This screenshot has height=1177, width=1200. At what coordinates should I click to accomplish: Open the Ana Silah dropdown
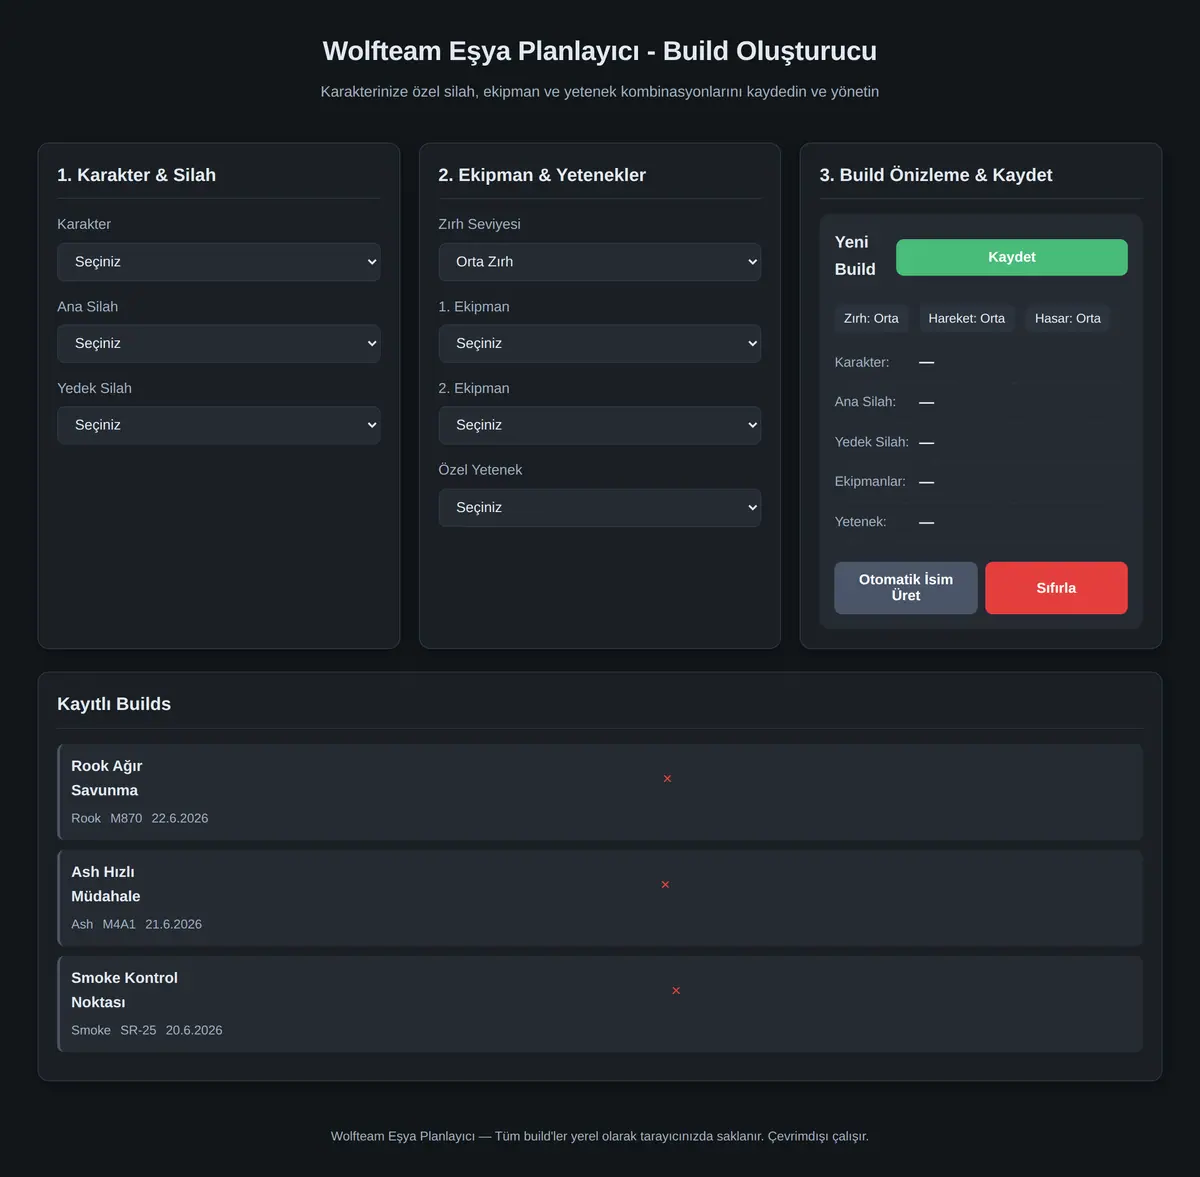[218, 344]
